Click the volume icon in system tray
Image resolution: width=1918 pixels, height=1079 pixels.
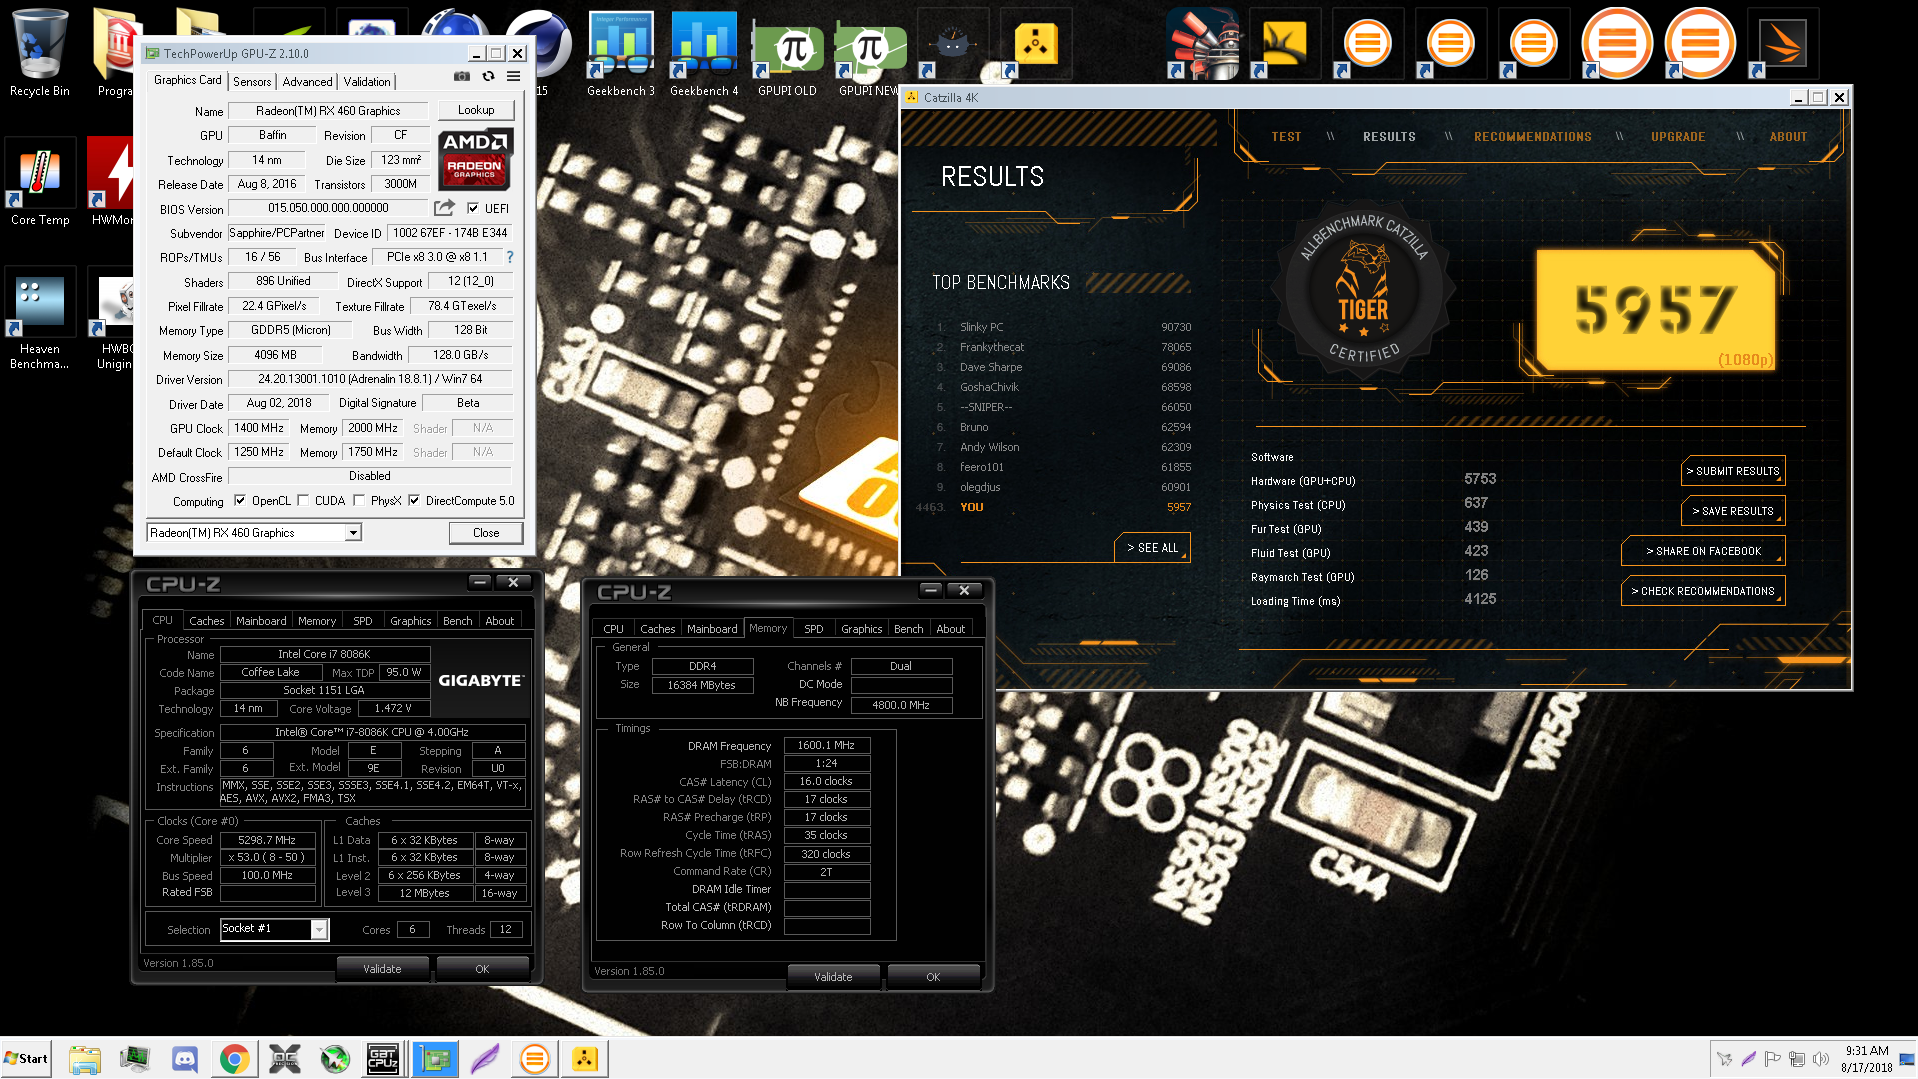[1820, 1059]
